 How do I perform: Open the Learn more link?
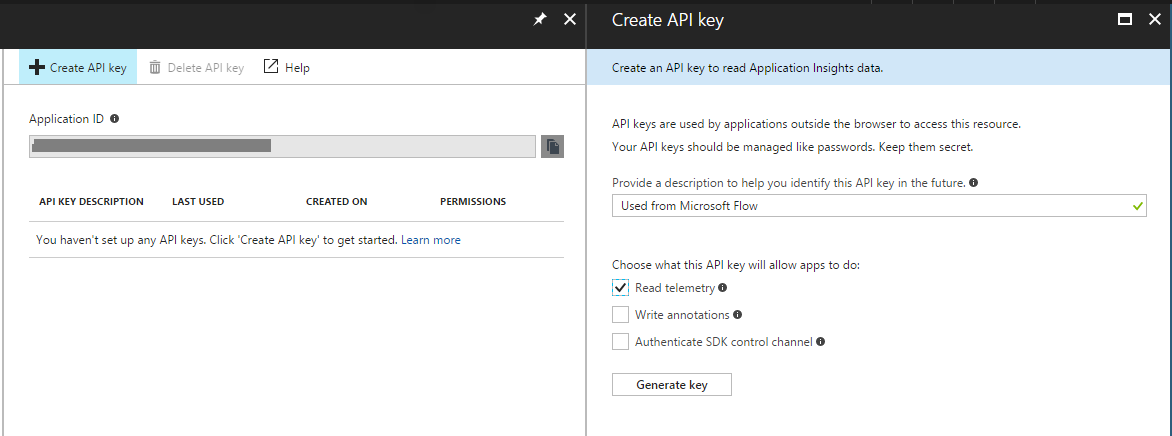tap(431, 240)
